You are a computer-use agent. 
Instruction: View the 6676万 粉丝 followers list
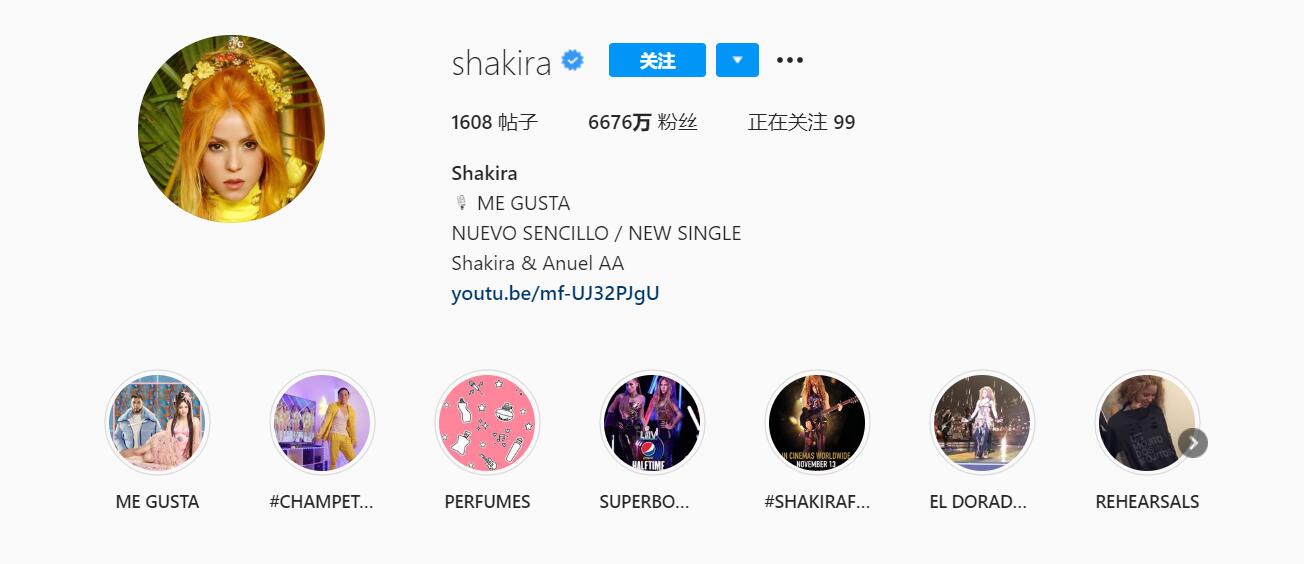click(642, 123)
